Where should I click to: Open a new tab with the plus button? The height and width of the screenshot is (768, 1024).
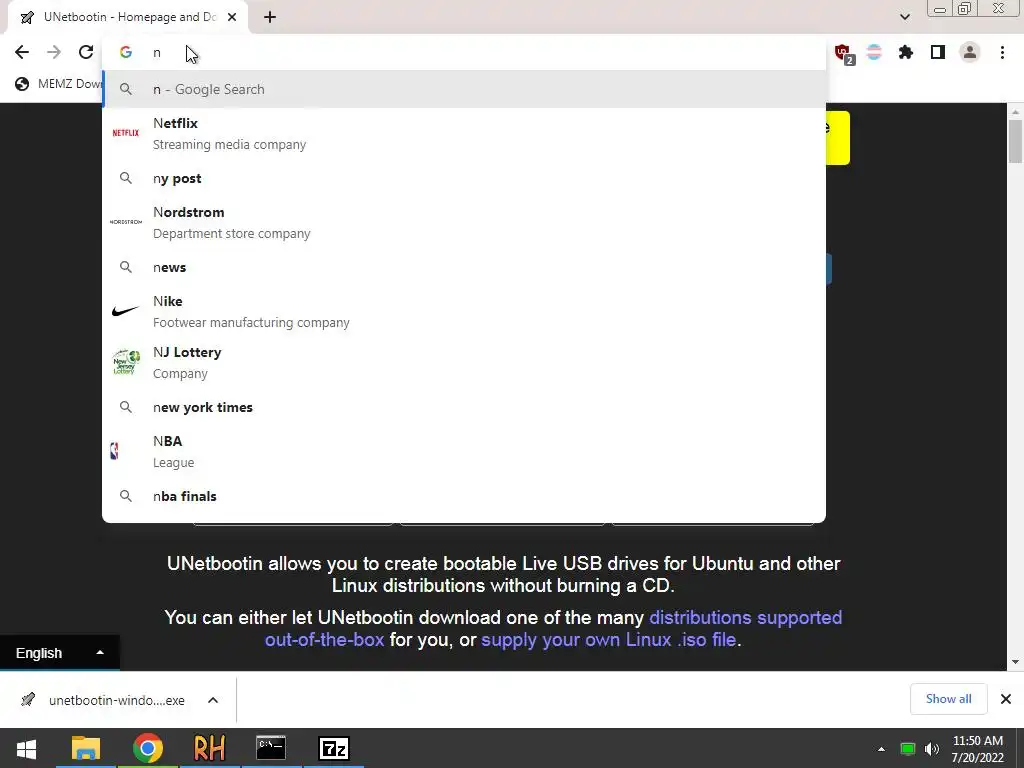270,18
